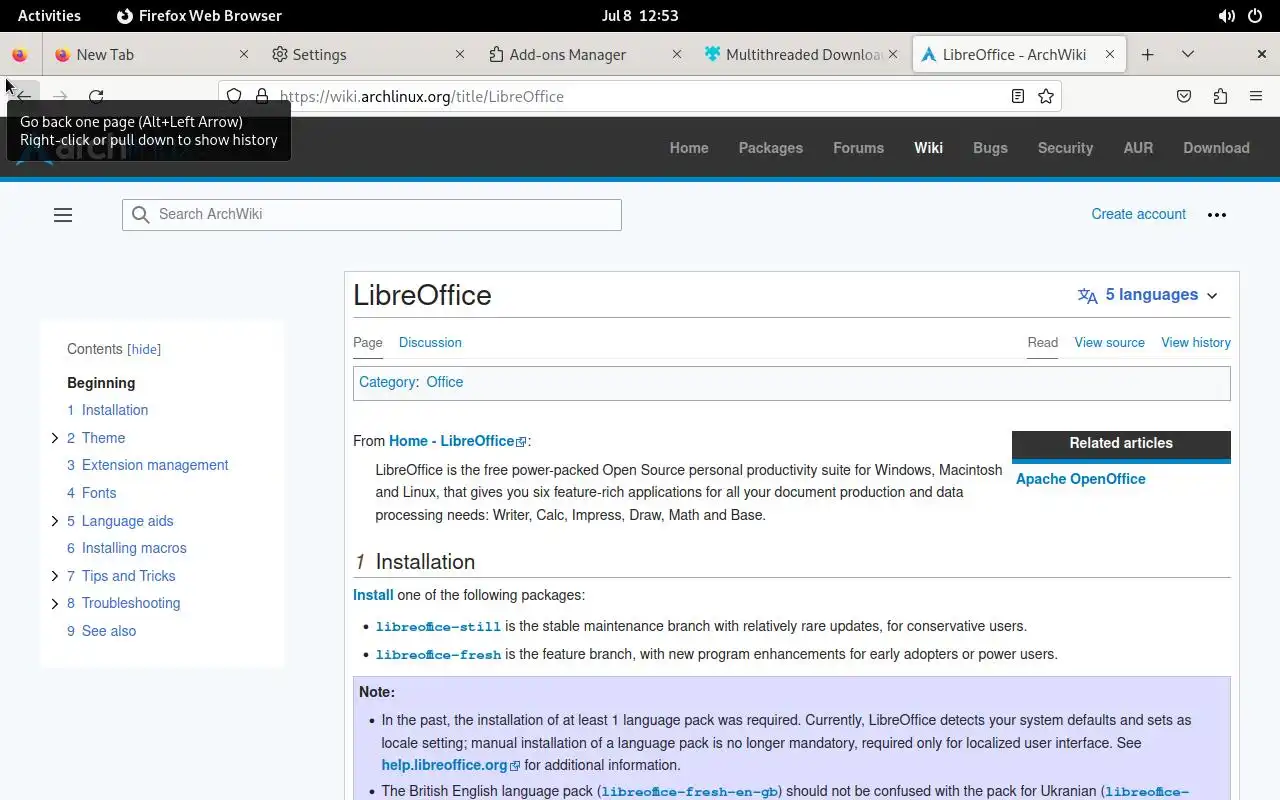Open tracking protection shield icon
Image resolution: width=1280 pixels, height=800 pixels.
(x=234, y=96)
